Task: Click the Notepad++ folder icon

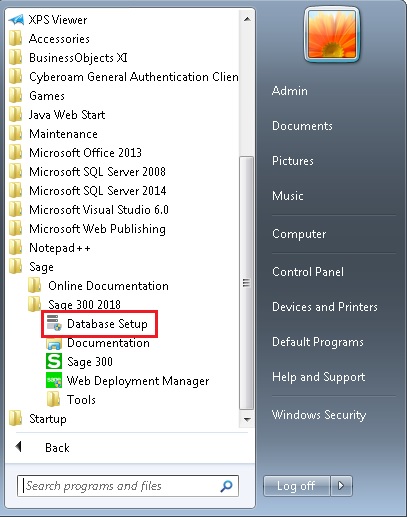Action: (16, 248)
